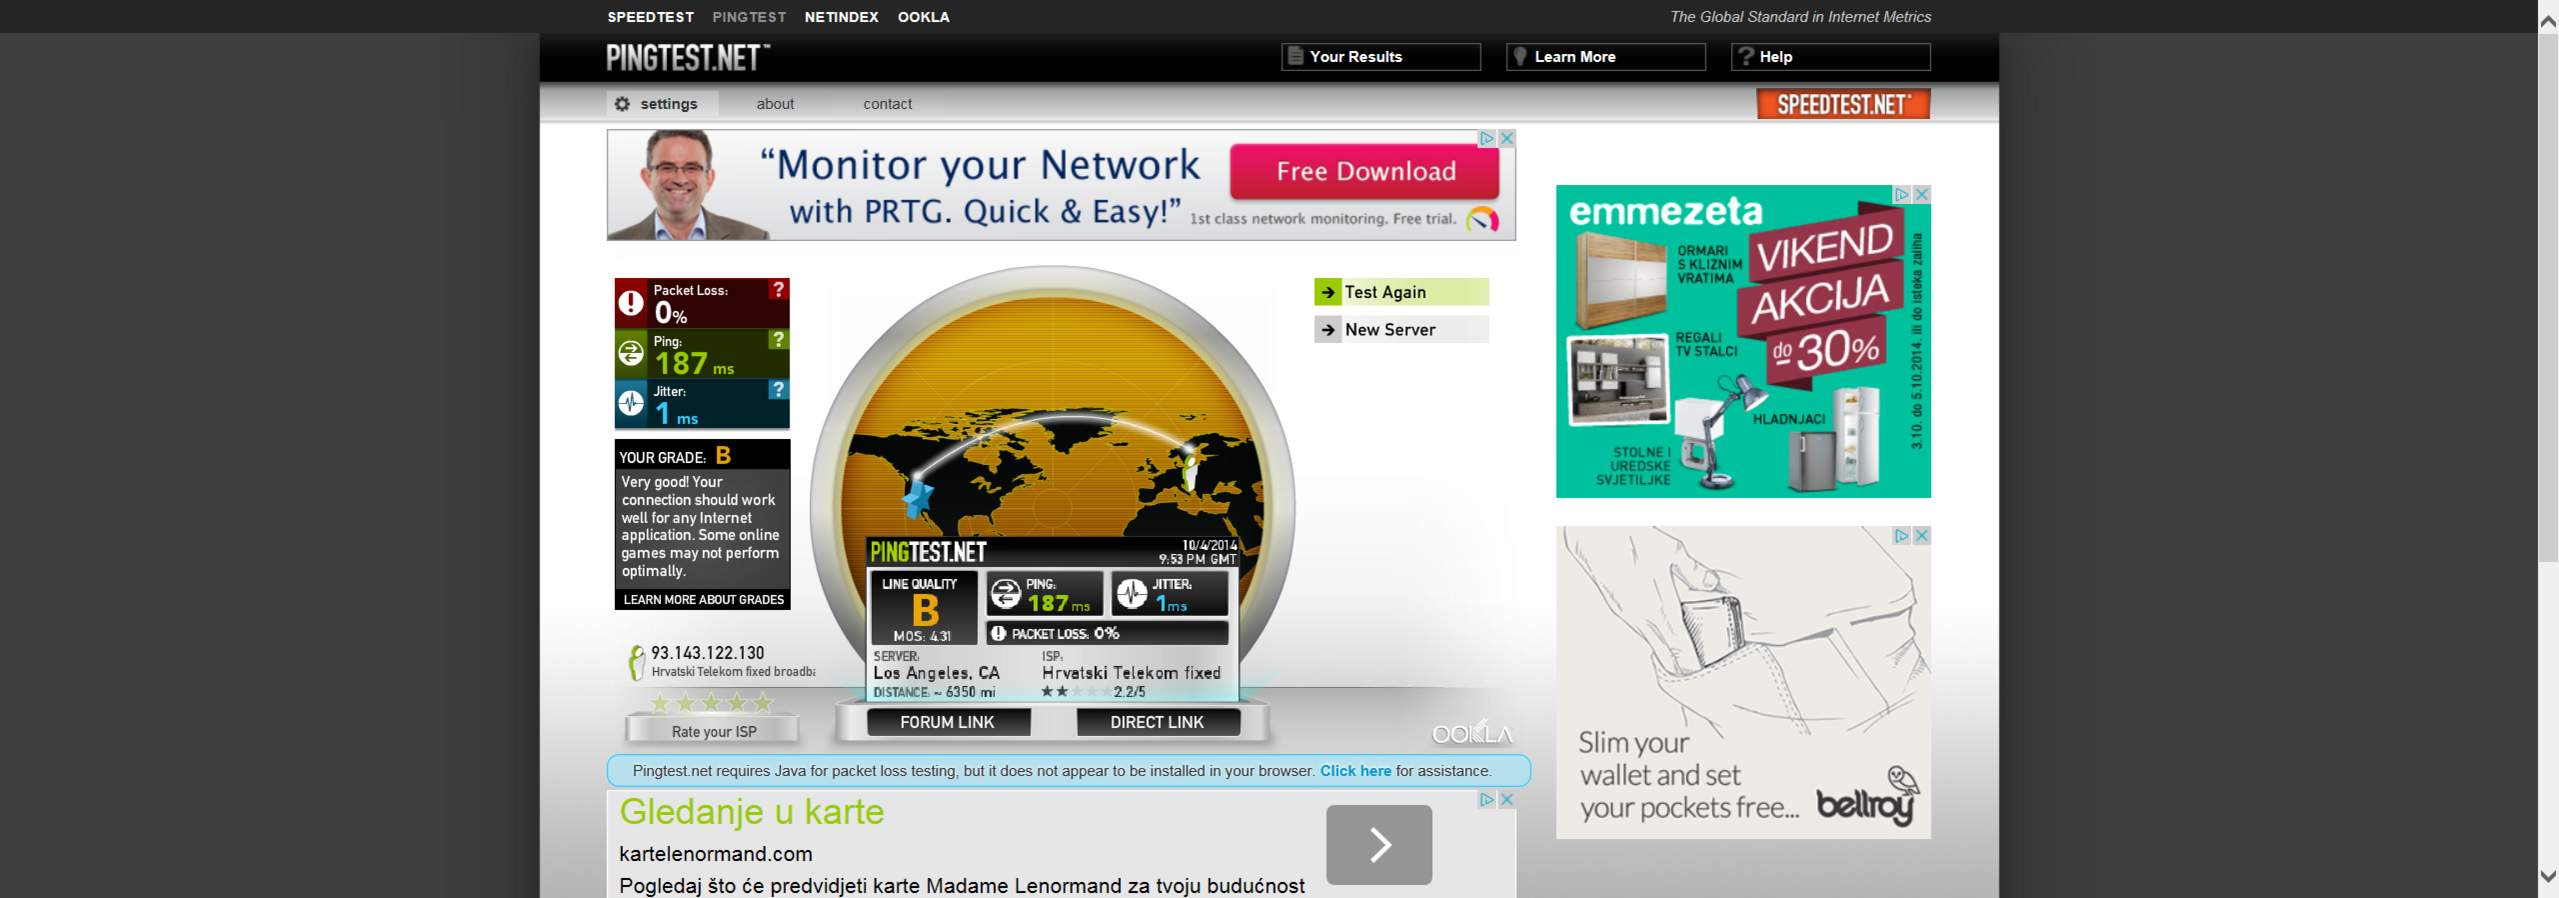
Task: Click the Jitter question mark help
Action: click(778, 389)
